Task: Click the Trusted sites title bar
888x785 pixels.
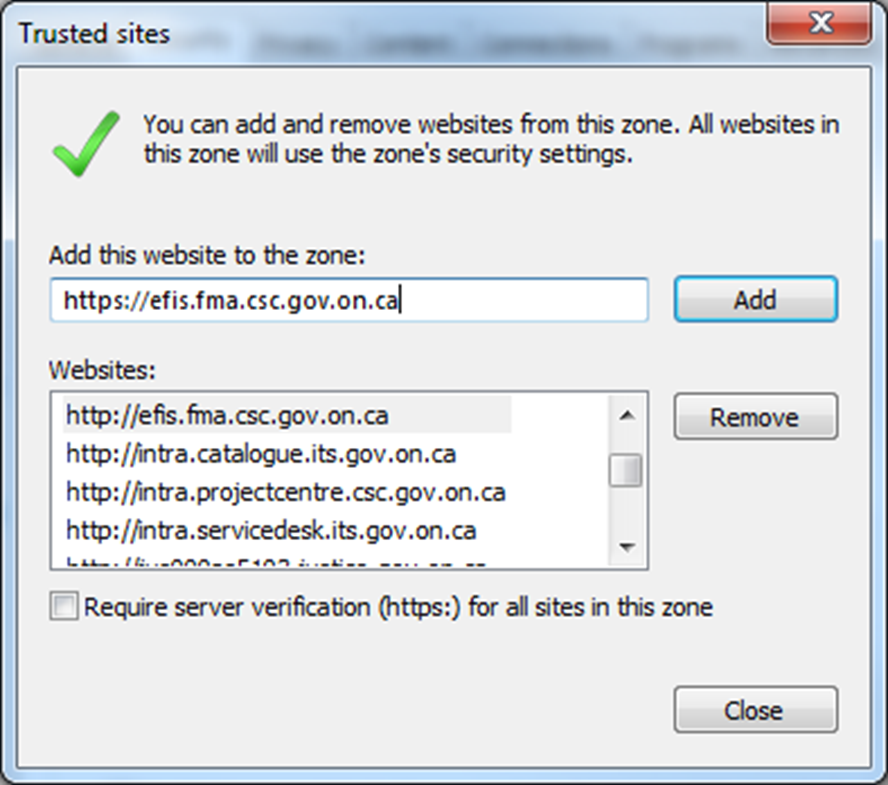Action: coord(380,33)
